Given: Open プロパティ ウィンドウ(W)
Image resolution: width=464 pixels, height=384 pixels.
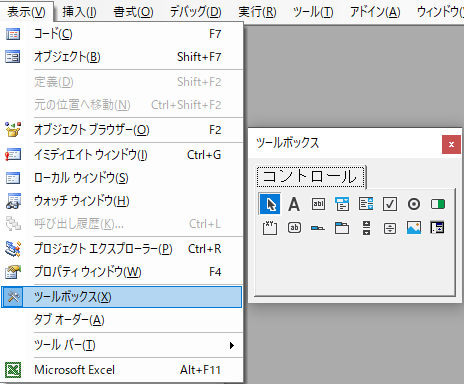Looking at the screenshot, I should [x=122, y=272].
